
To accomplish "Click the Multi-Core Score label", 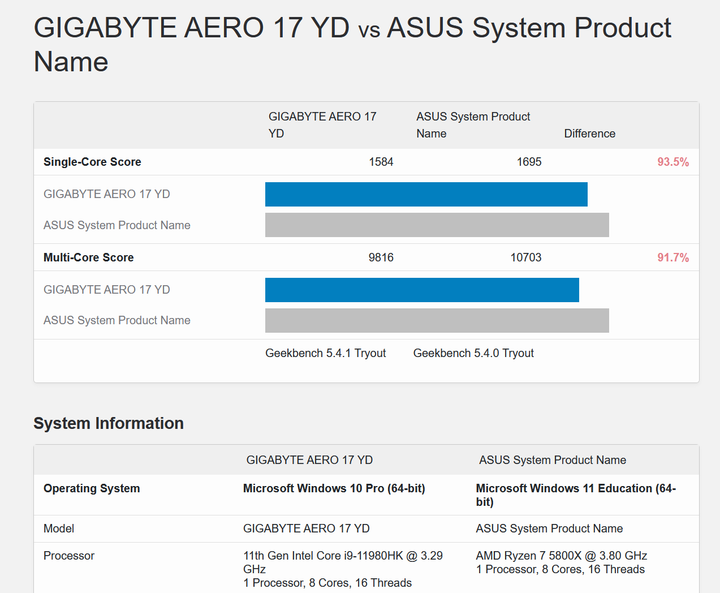I will click(x=89, y=258).
